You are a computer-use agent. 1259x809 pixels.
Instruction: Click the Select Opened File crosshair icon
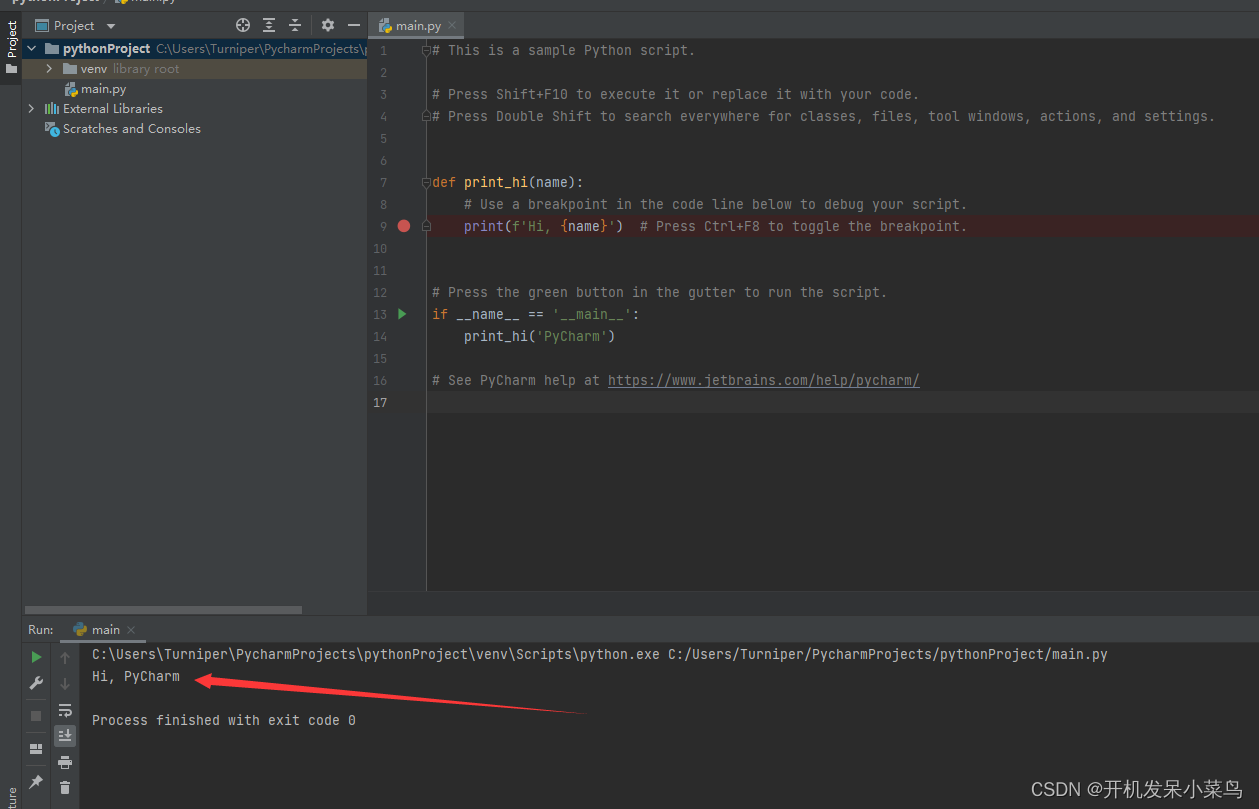pos(243,25)
